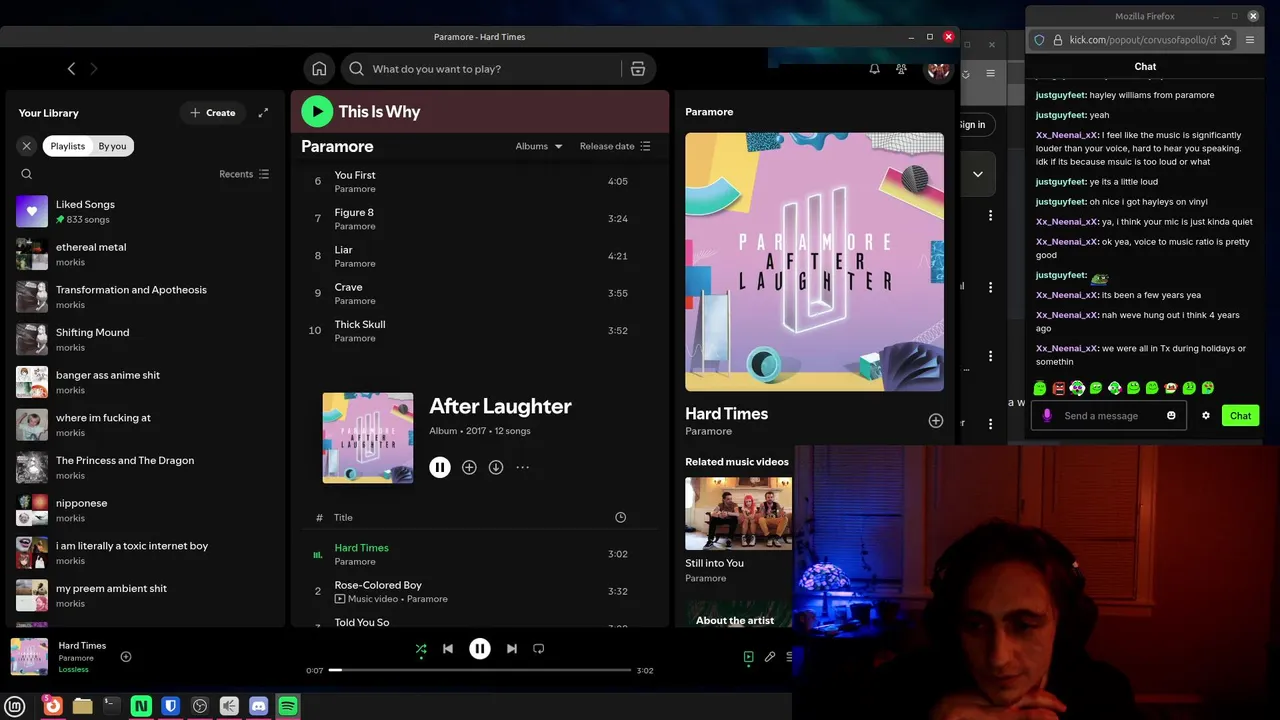
Task: Download the After Laughter album
Action: pos(496,467)
